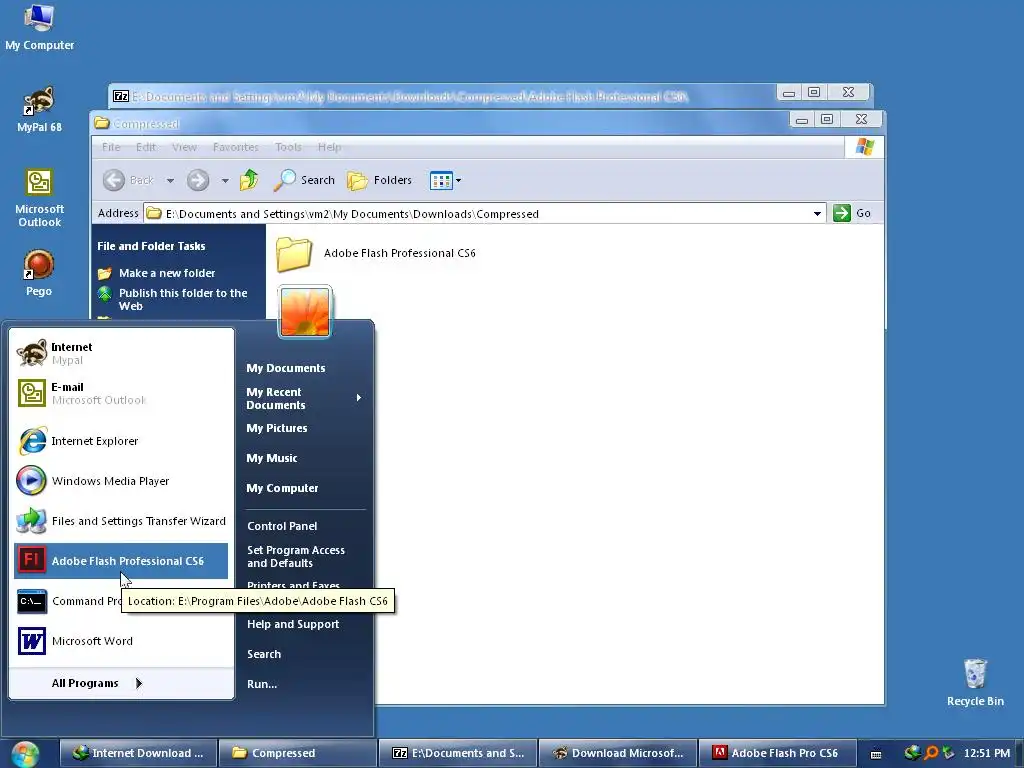Open My Documents in Start menu
This screenshot has width=1024, height=768.
[x=285, y=368]
